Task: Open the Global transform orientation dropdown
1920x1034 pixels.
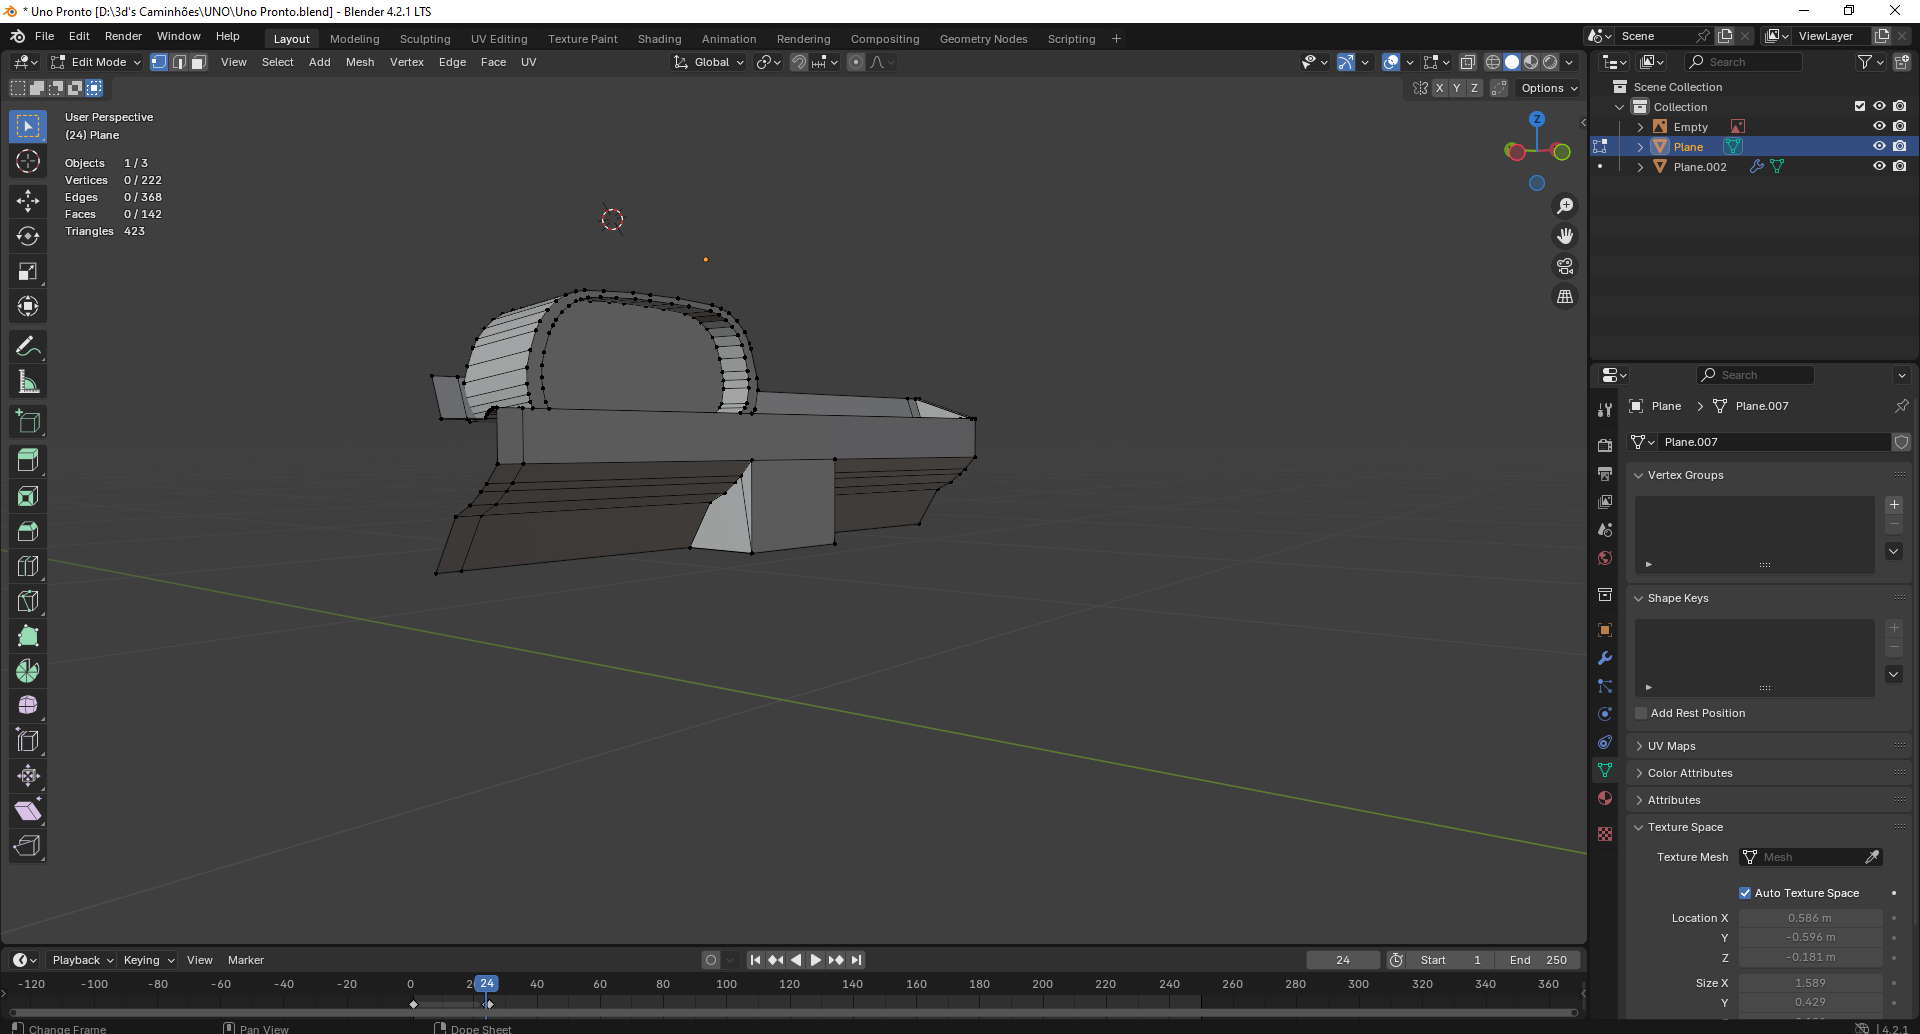Action: pyautogui.click(x=710, y=62)
